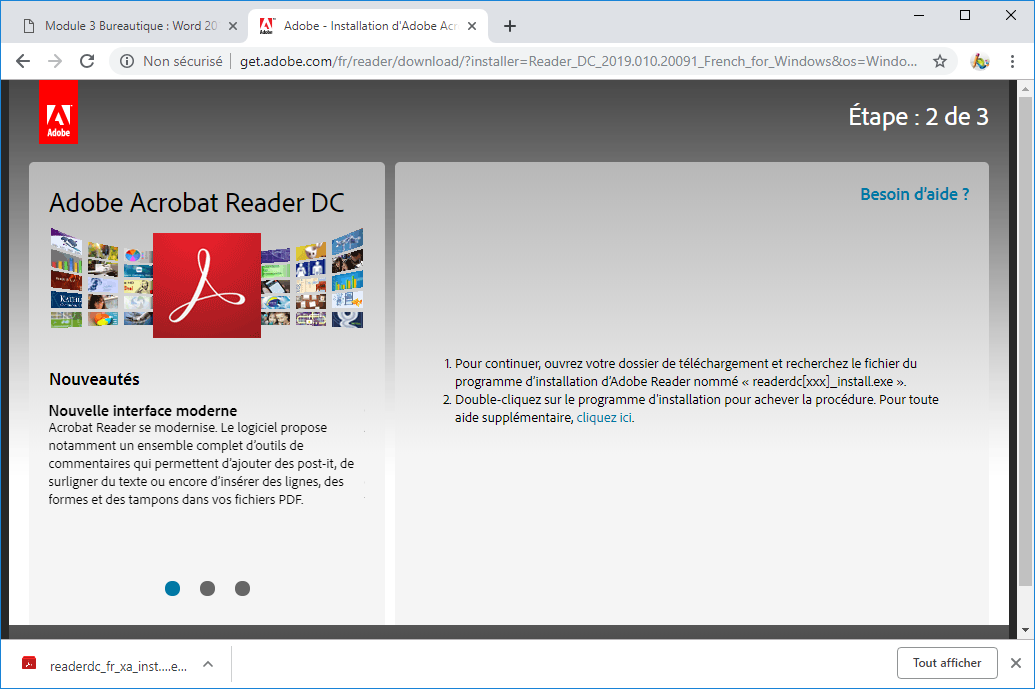This screenshot has height=689, width=1035.
Task: Click the Adobe logo at top left
Action: click(x=59, y=112)
